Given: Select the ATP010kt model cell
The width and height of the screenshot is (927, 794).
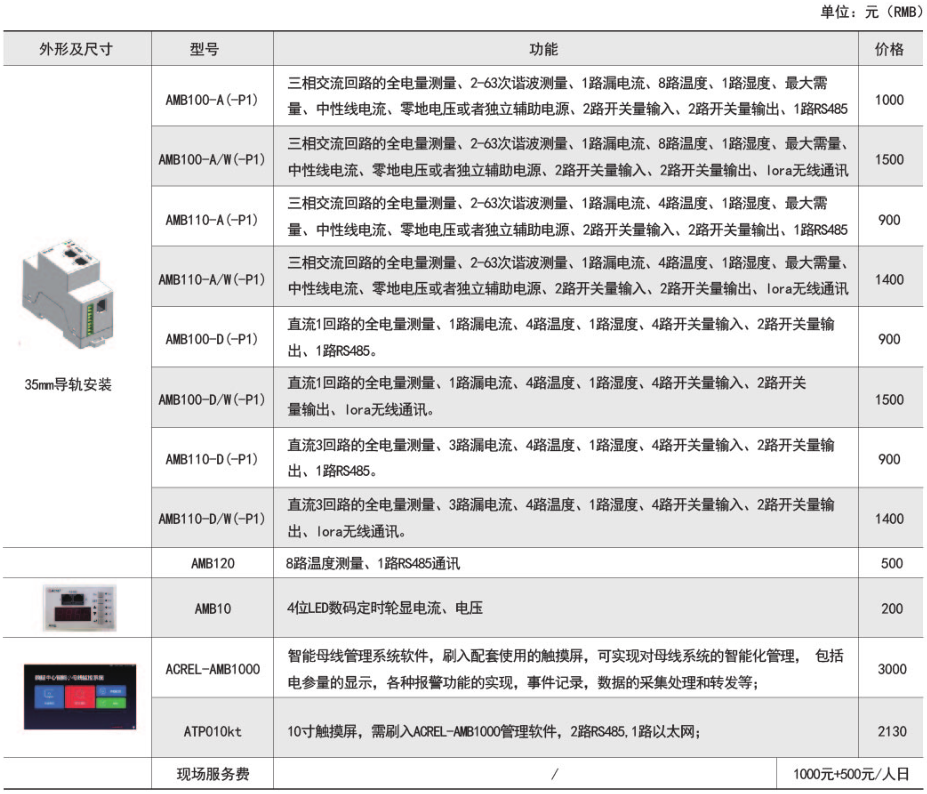Looking at the screenshot, I should (212, 732).
